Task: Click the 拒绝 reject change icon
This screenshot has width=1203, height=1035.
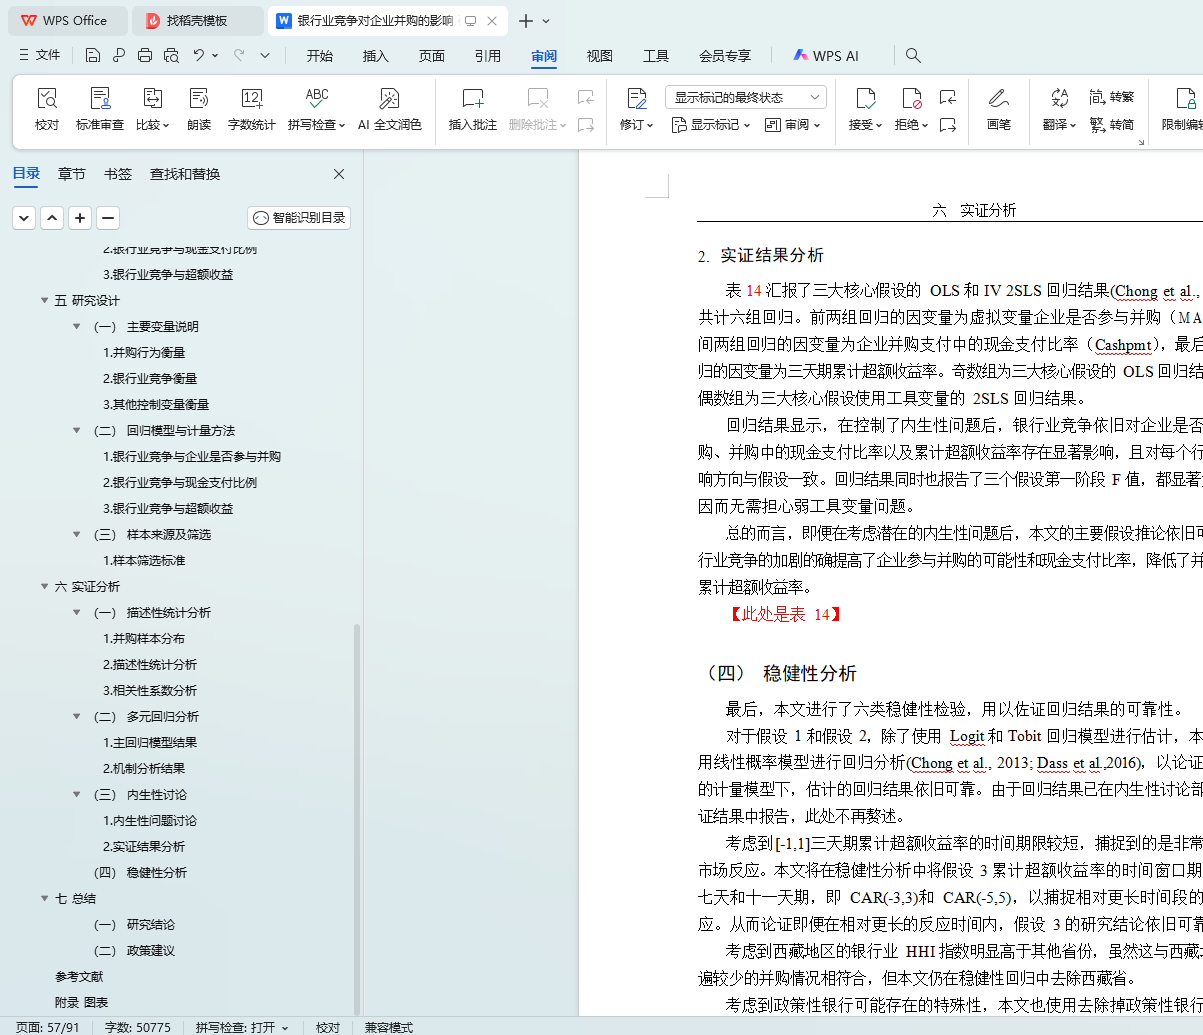Action: point(911,98)
